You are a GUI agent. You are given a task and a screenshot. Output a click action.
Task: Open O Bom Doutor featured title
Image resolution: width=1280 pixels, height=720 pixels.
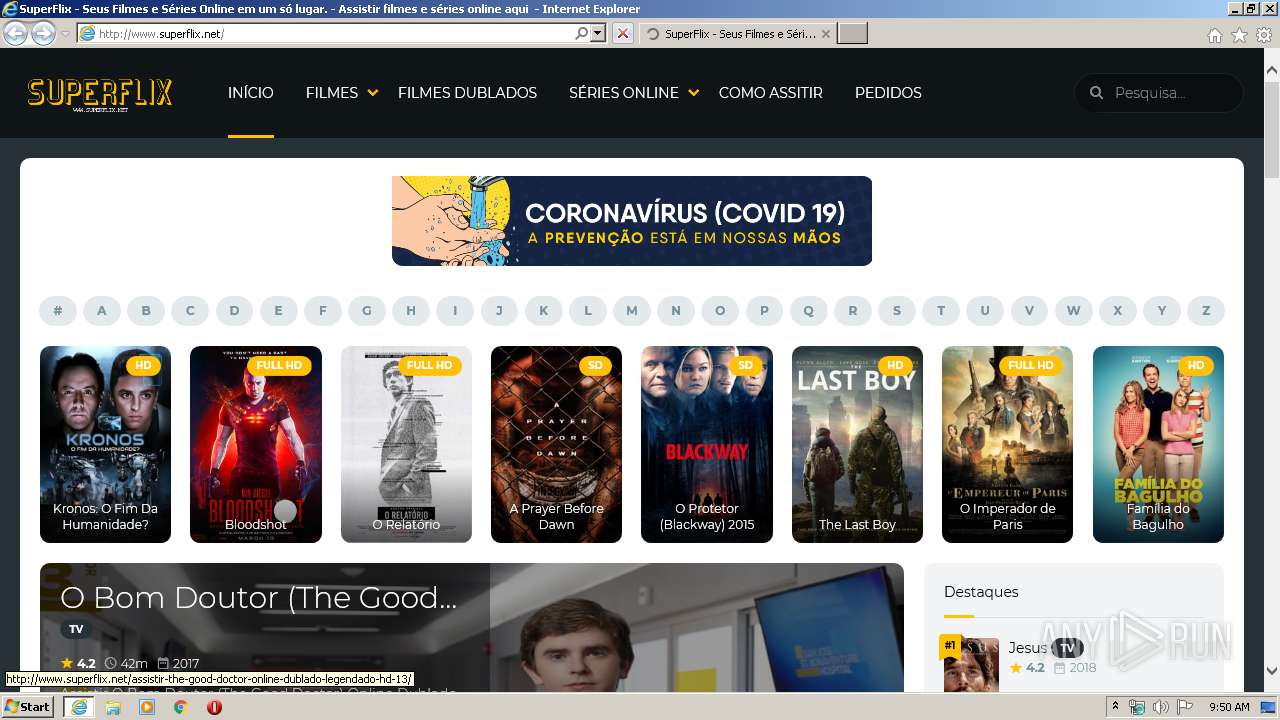point(259,598)
